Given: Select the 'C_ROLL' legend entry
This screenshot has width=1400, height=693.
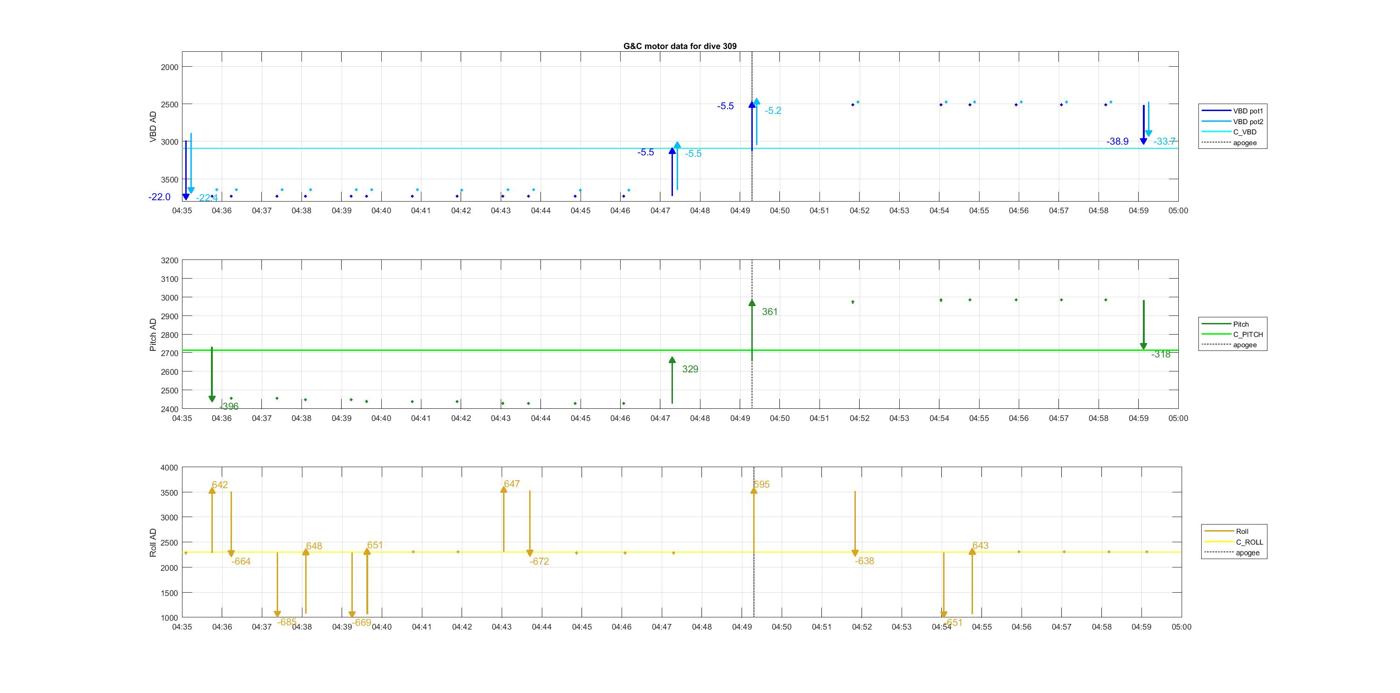Looking at the screenshot, I should coord(1235,542).
